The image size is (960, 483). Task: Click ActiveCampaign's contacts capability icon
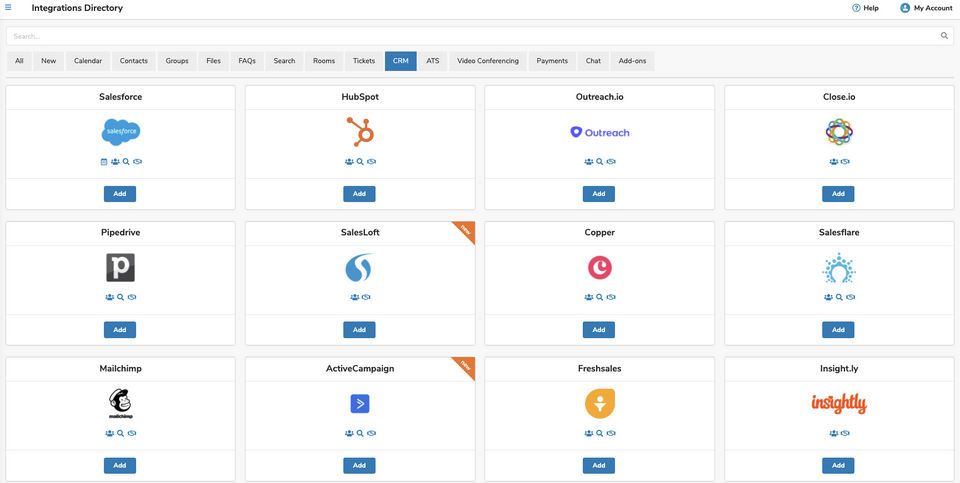pyautogui.click(x=349, y=433)
